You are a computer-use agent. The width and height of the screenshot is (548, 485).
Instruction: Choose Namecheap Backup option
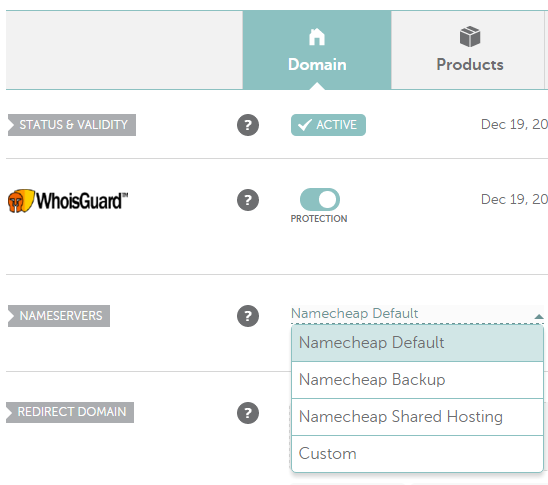pyautogui.click(x=417, y=380)
